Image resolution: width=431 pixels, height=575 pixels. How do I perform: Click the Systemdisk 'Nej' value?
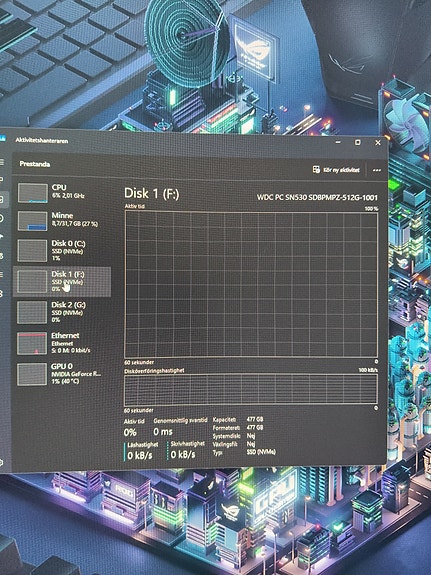pos(251,436)
